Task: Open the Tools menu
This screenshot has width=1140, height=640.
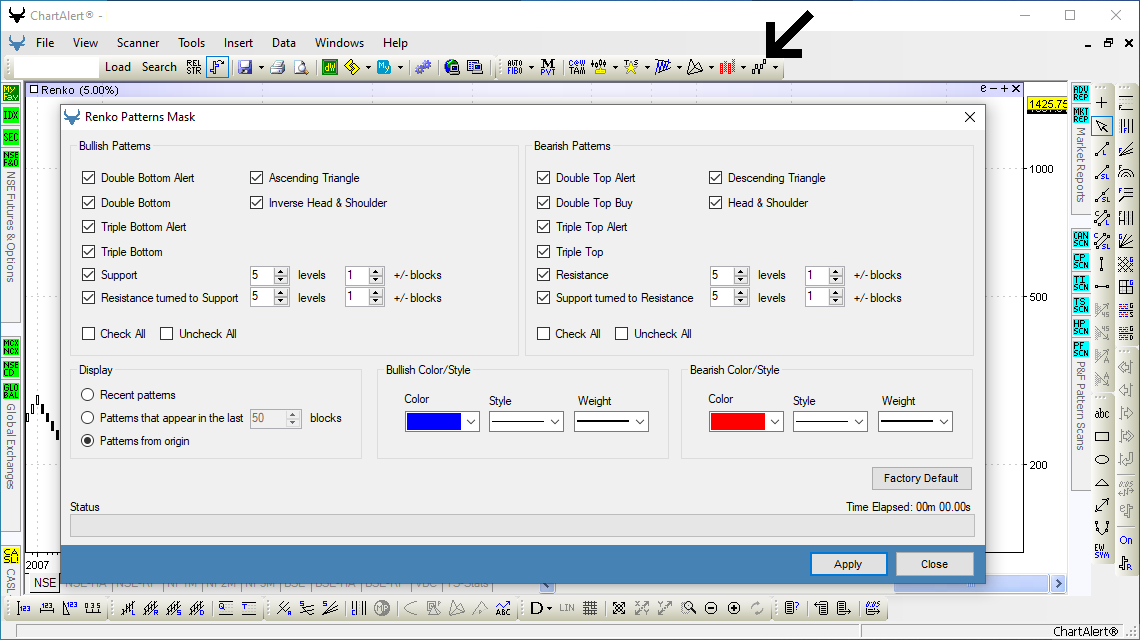Action: (x=191, y=43)
